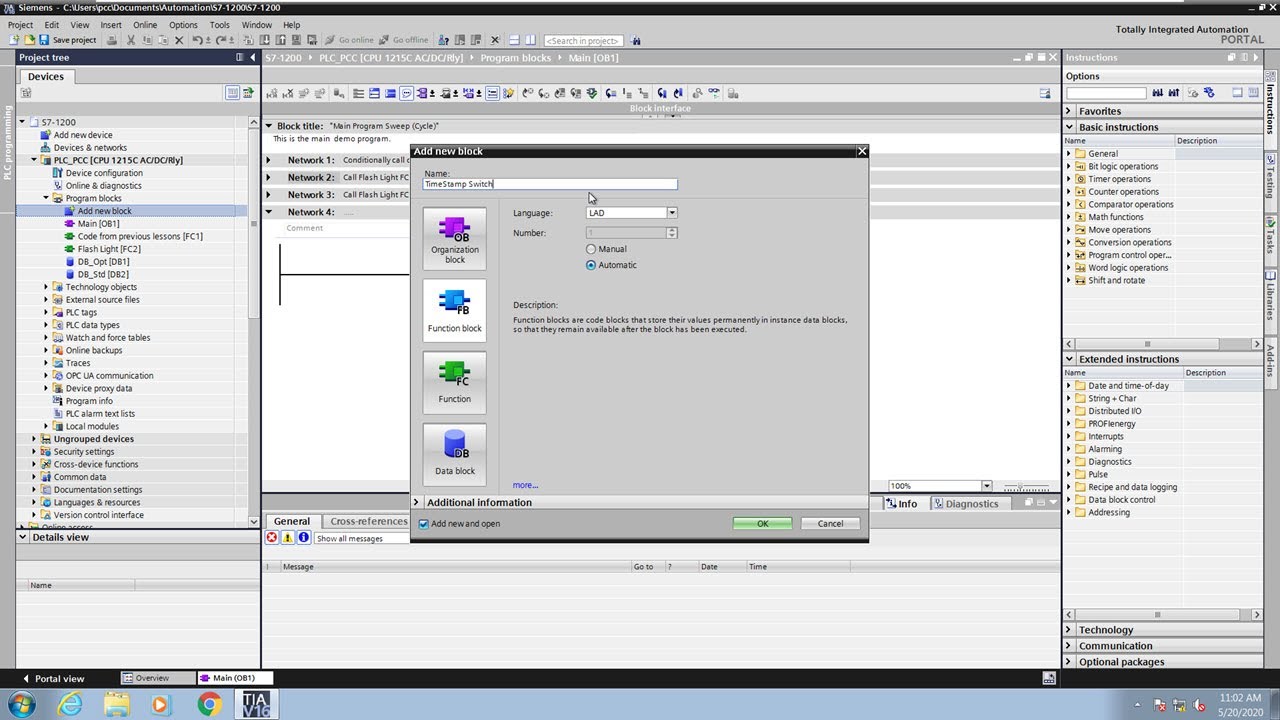Click the warnings filter icon in Info panel
Viewport: 1280px width, 720px height.
tap(287, 538)
